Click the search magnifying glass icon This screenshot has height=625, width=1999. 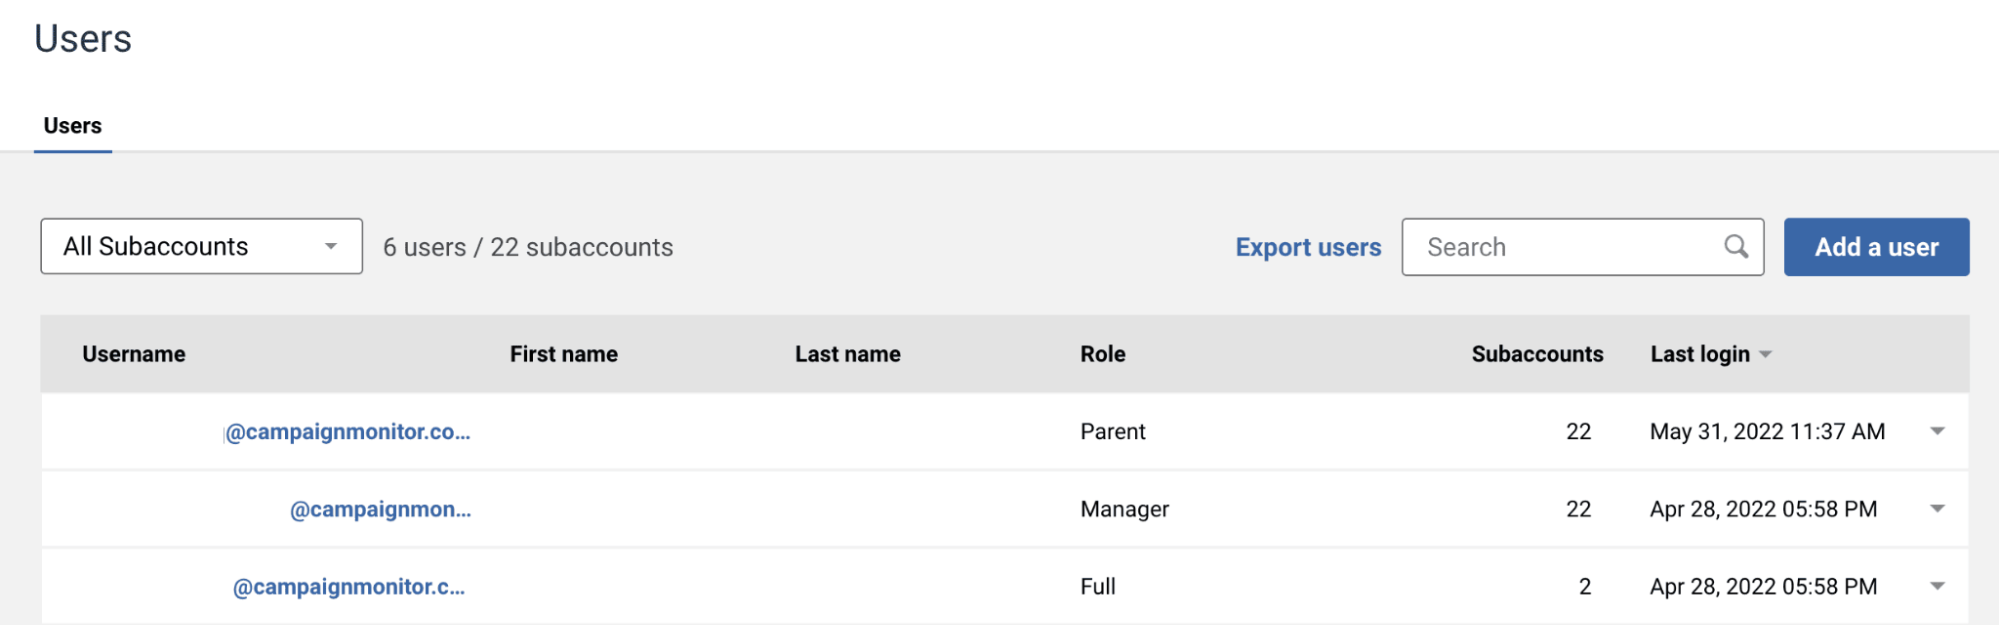[1736, 246]
